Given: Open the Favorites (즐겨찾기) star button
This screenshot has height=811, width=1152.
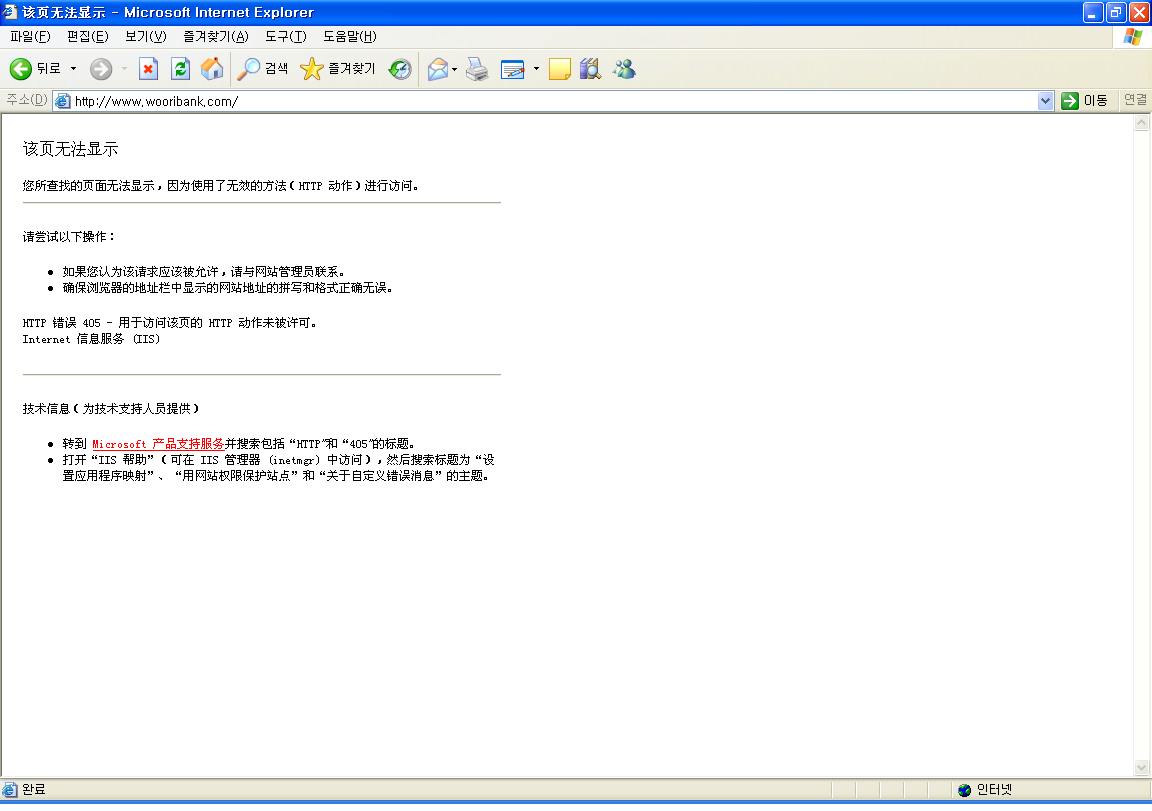Looking at the screenshot, I should pos(338,69).
